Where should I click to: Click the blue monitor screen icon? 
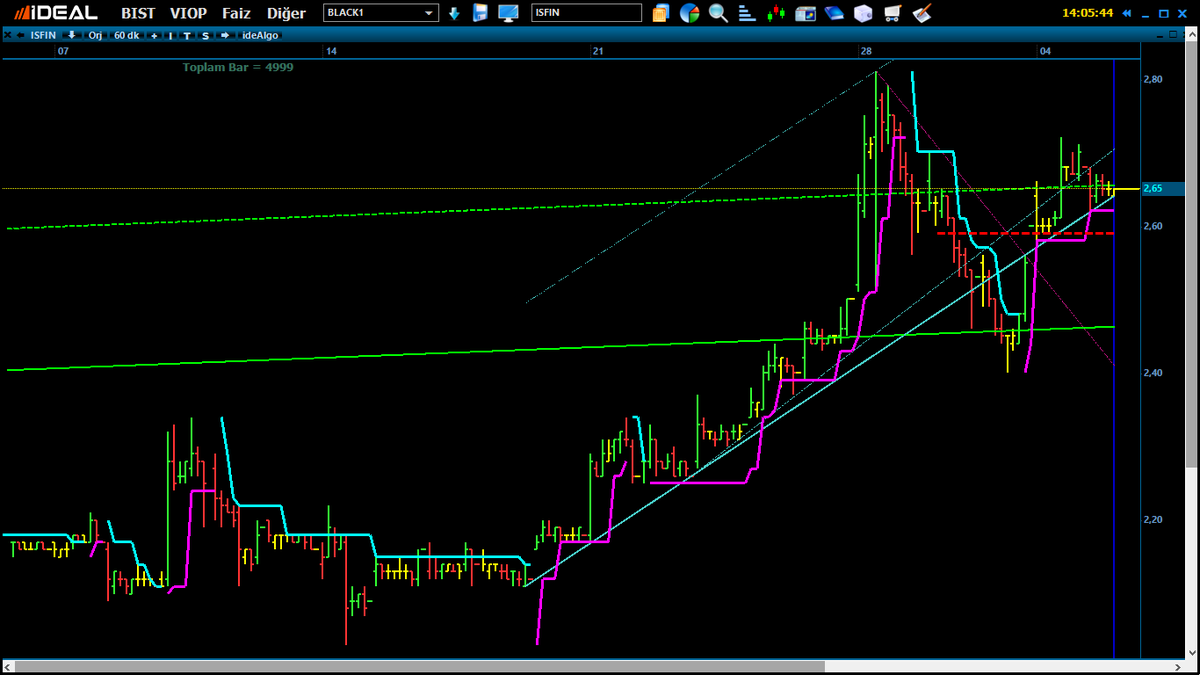click(x=508, y=13)
